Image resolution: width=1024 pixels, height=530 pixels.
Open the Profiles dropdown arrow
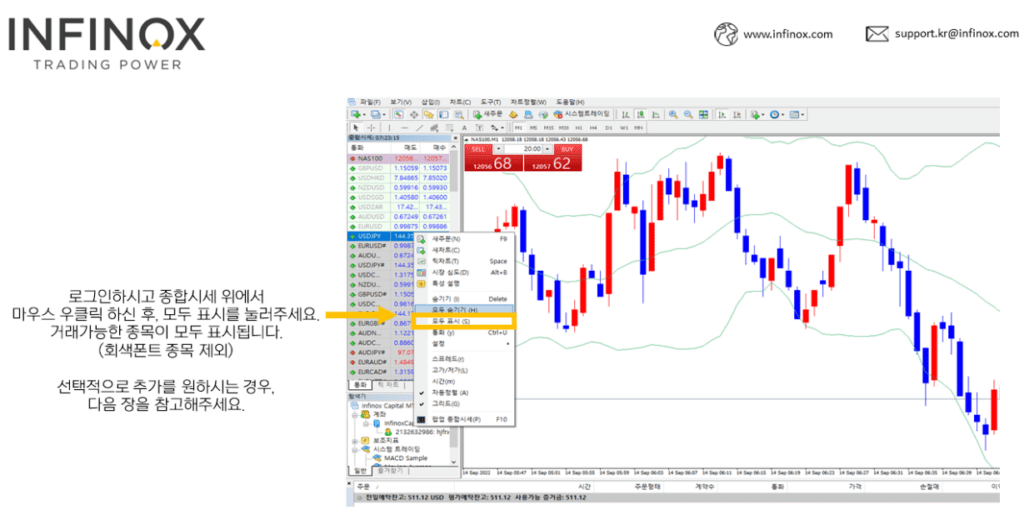pyautogui.click(x=384, y=115)
